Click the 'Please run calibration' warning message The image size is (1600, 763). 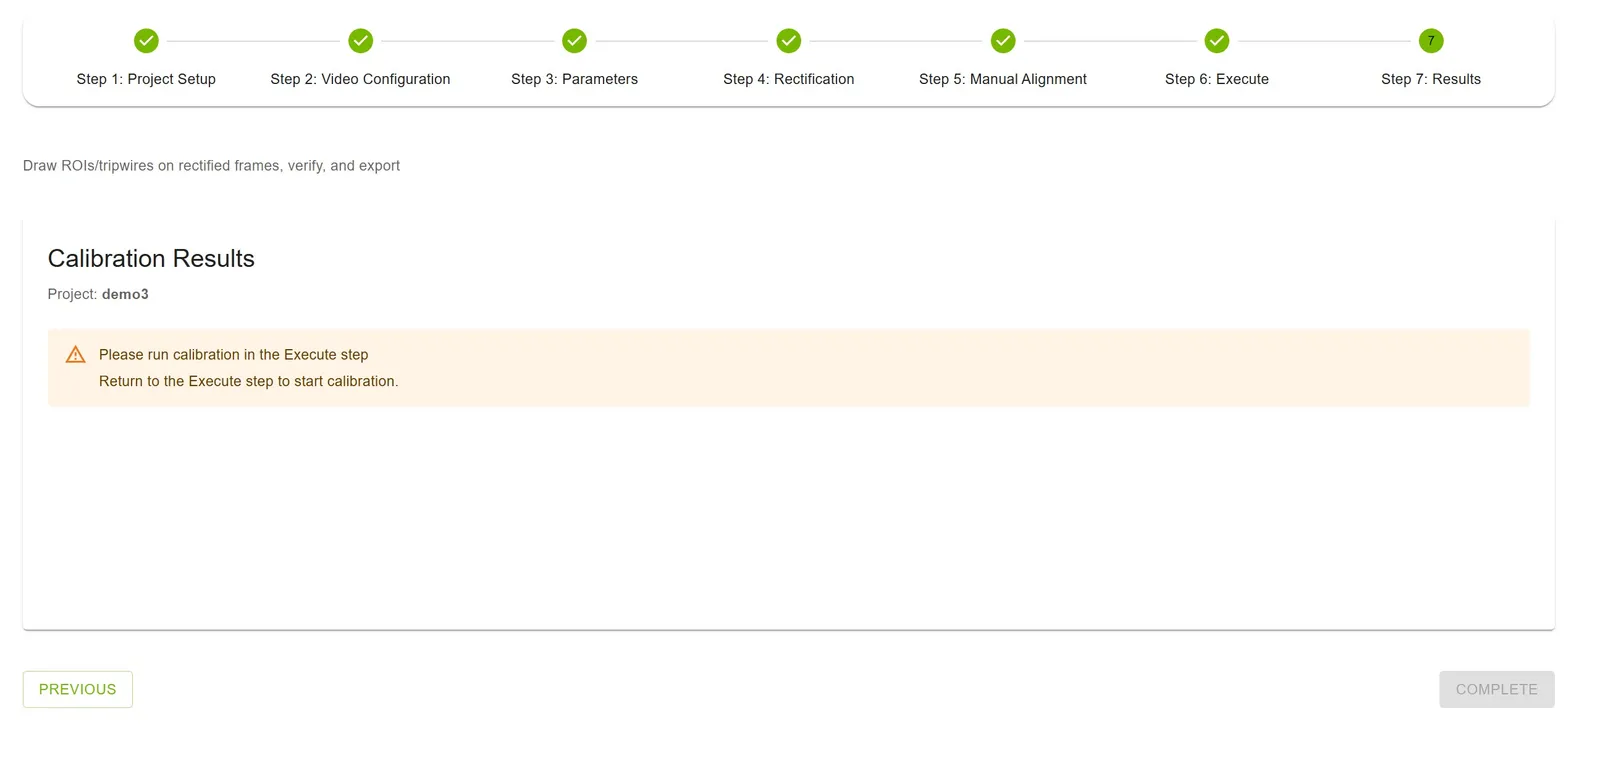click(234, 355)
